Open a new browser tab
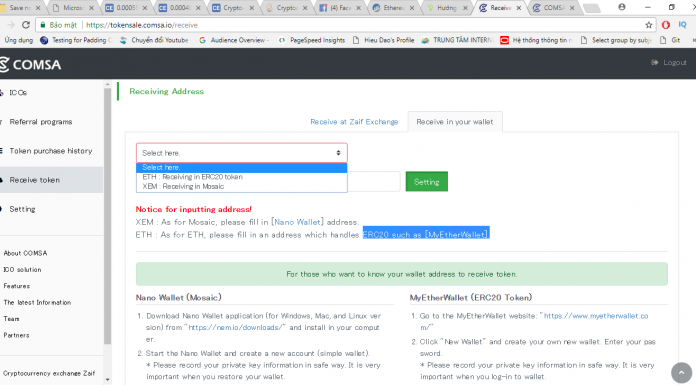Screen dimensions: 696x385 [591, 8]
